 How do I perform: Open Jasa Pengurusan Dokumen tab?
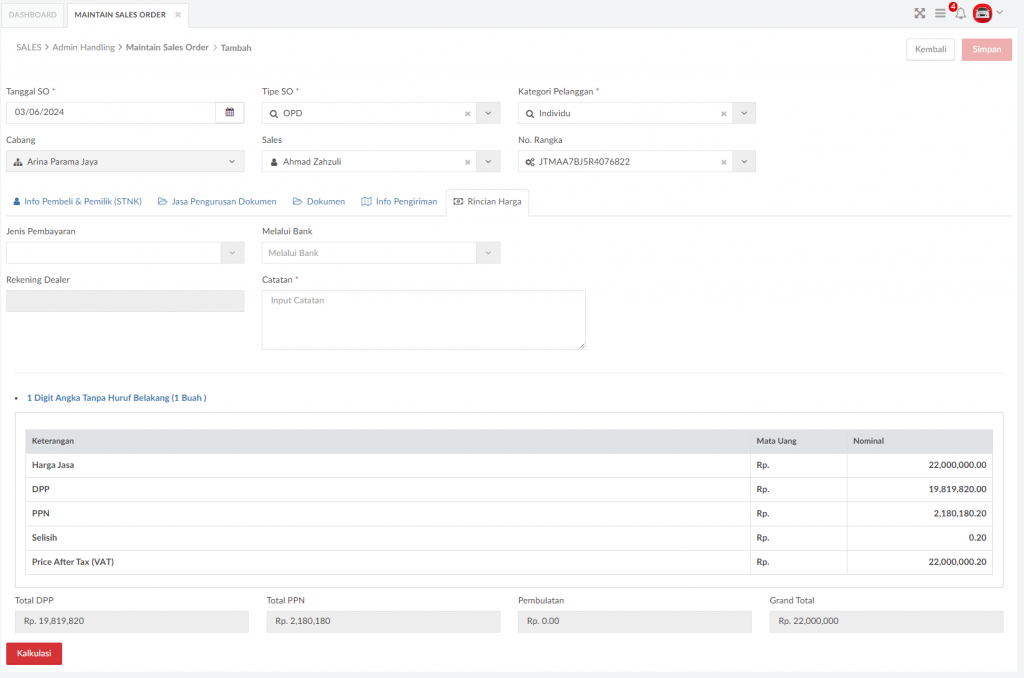(217, 202)
